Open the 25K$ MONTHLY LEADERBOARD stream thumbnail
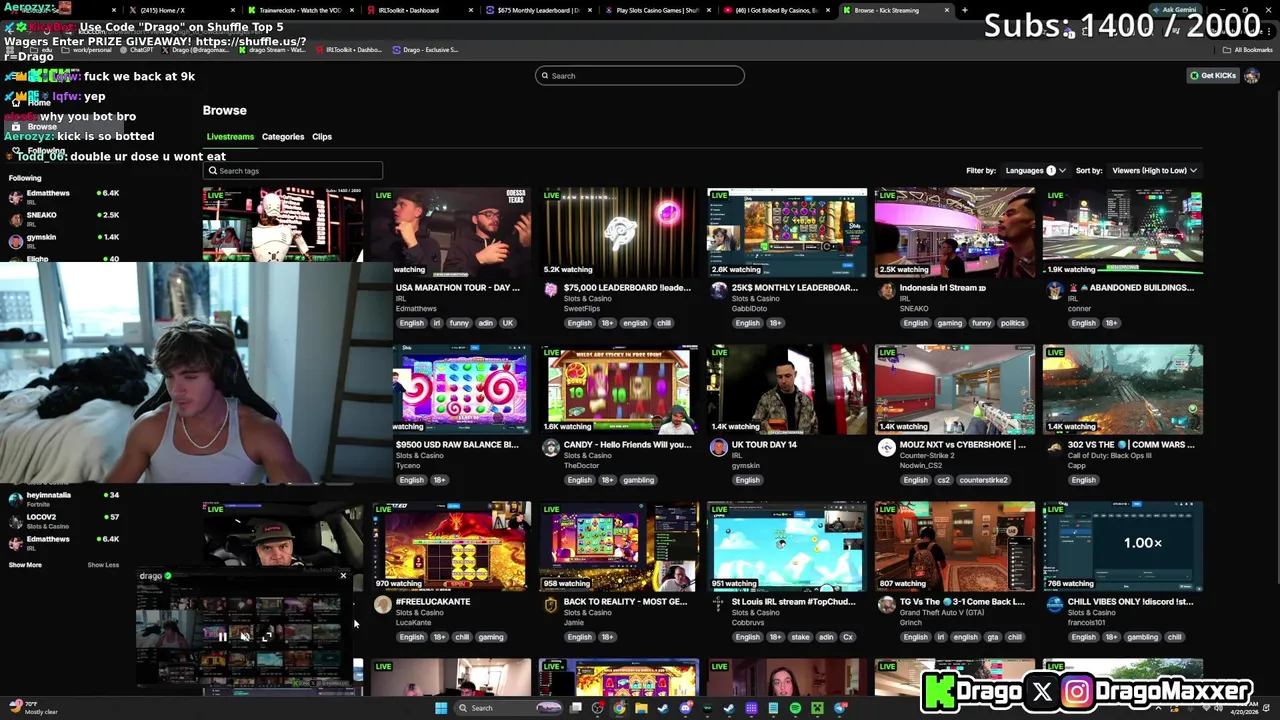 point(787,232)
